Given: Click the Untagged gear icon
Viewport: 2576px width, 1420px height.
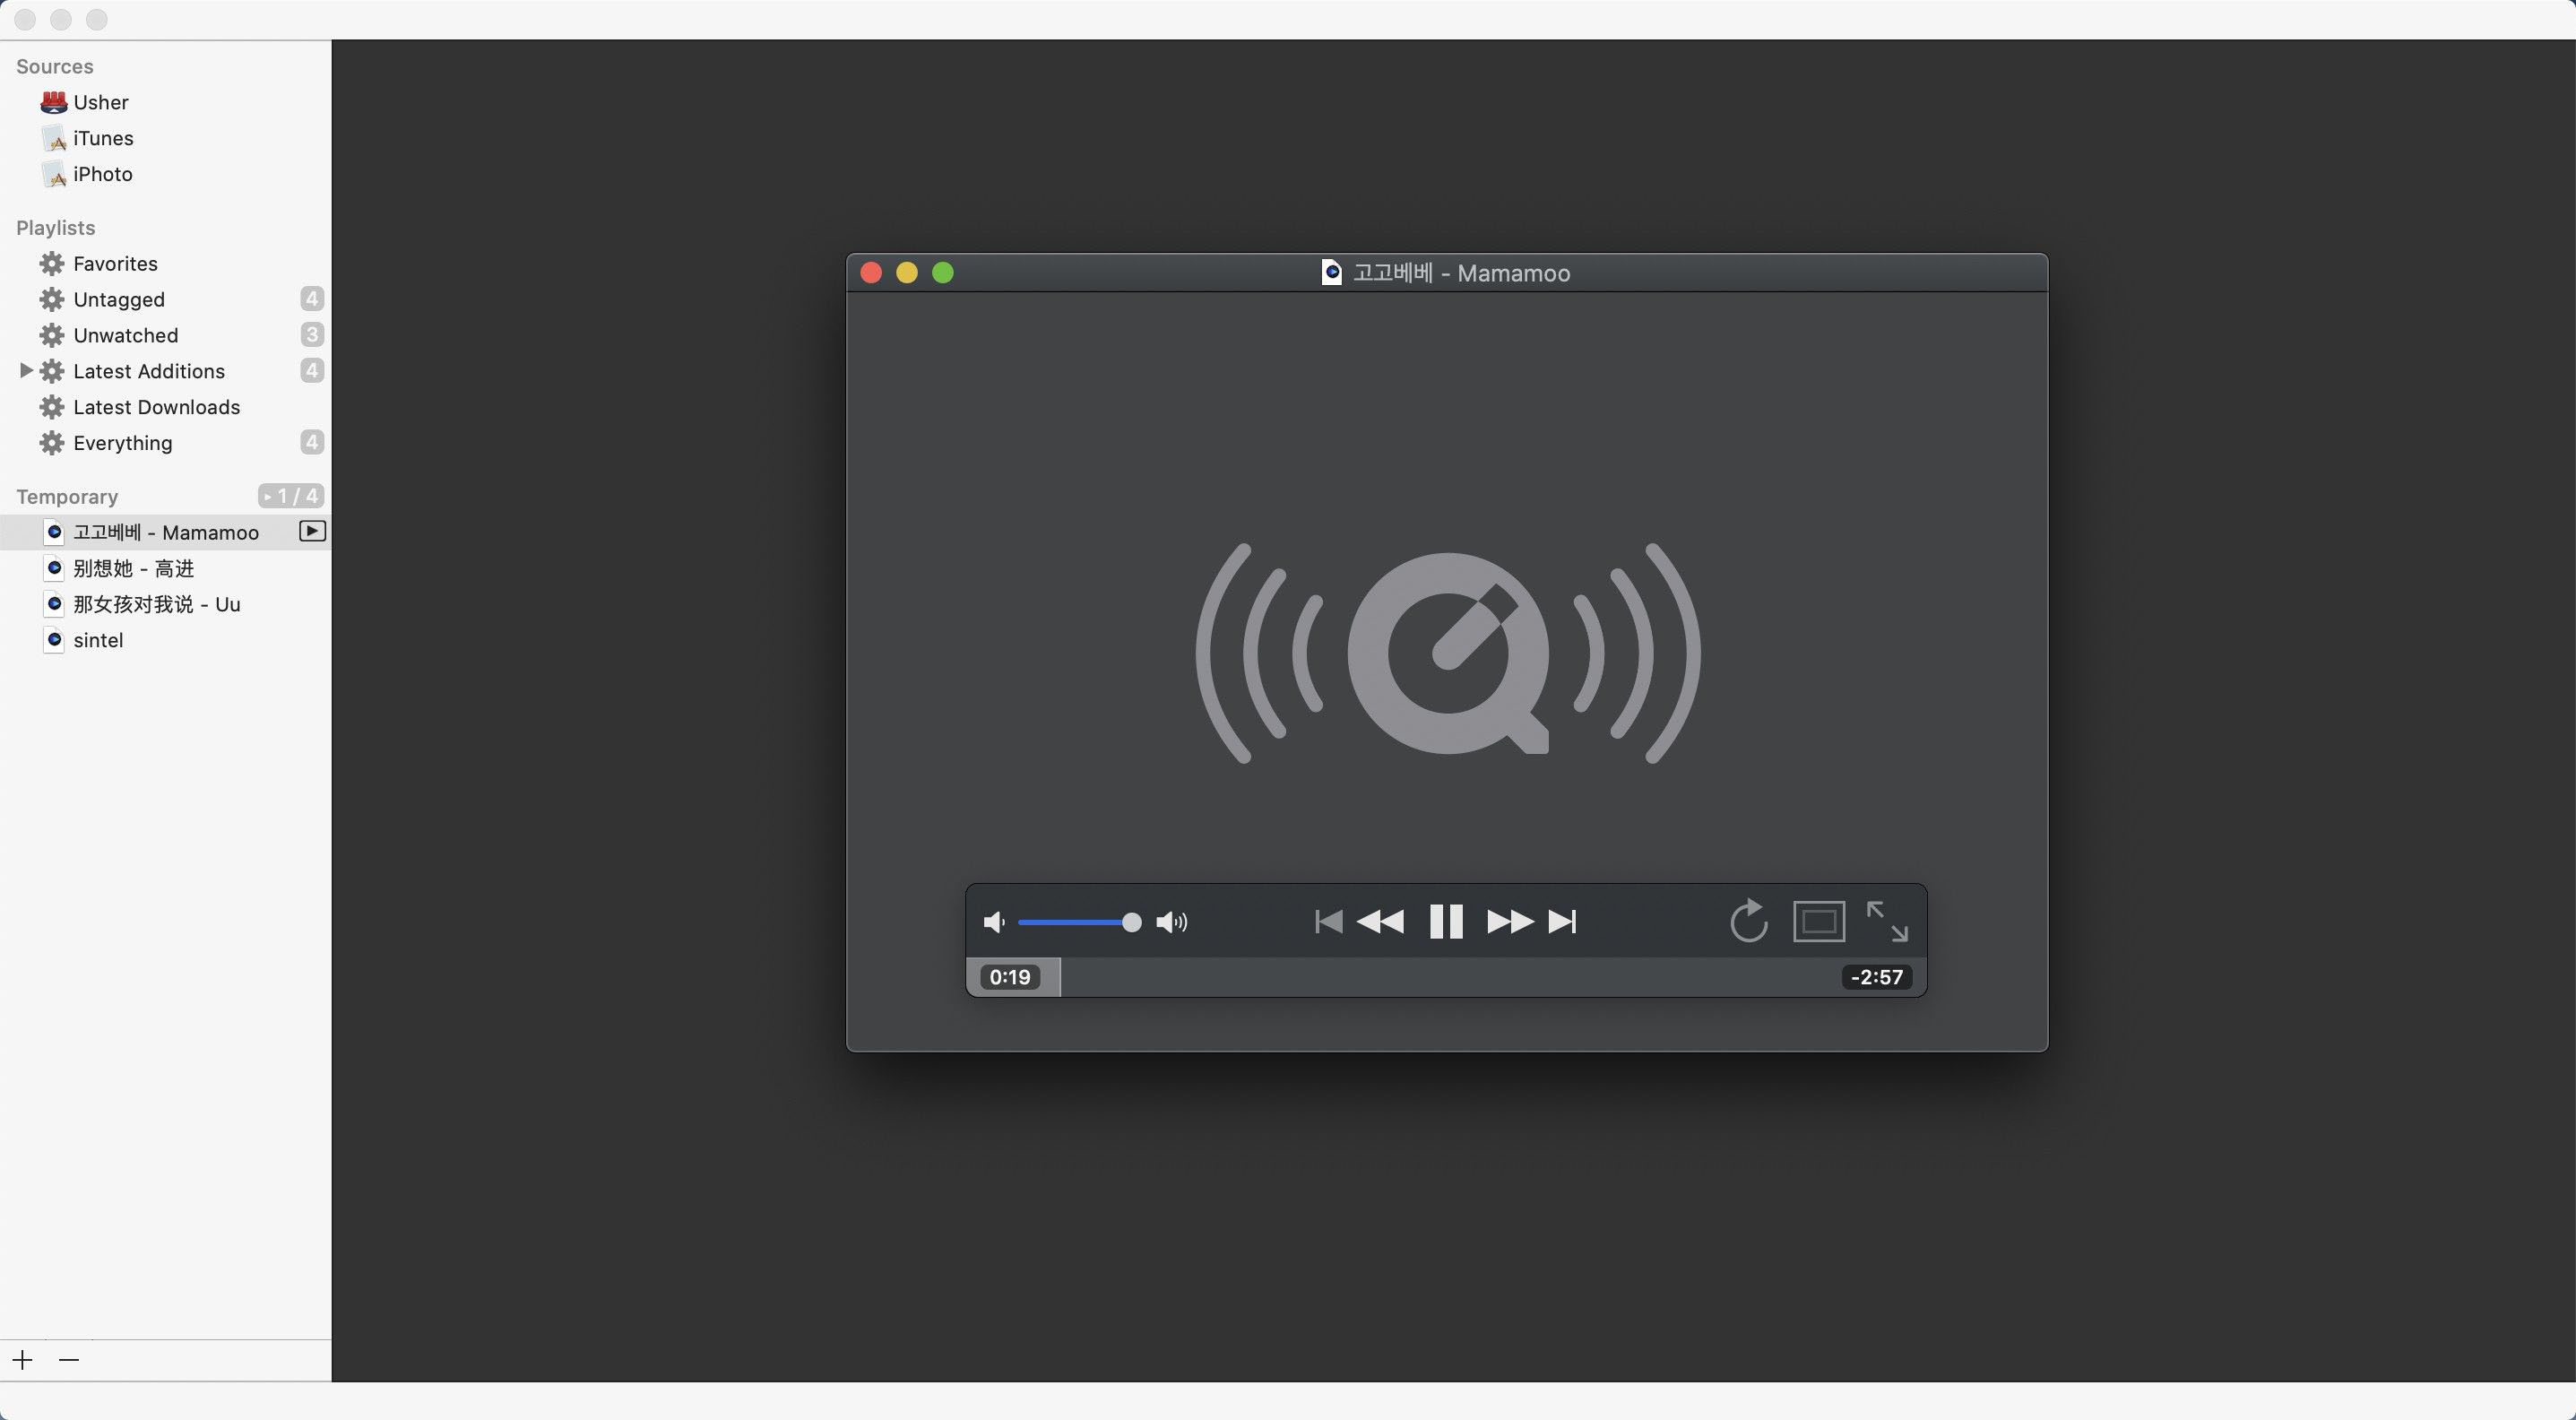Looking at the screenshot, I should tap(52, 300).
